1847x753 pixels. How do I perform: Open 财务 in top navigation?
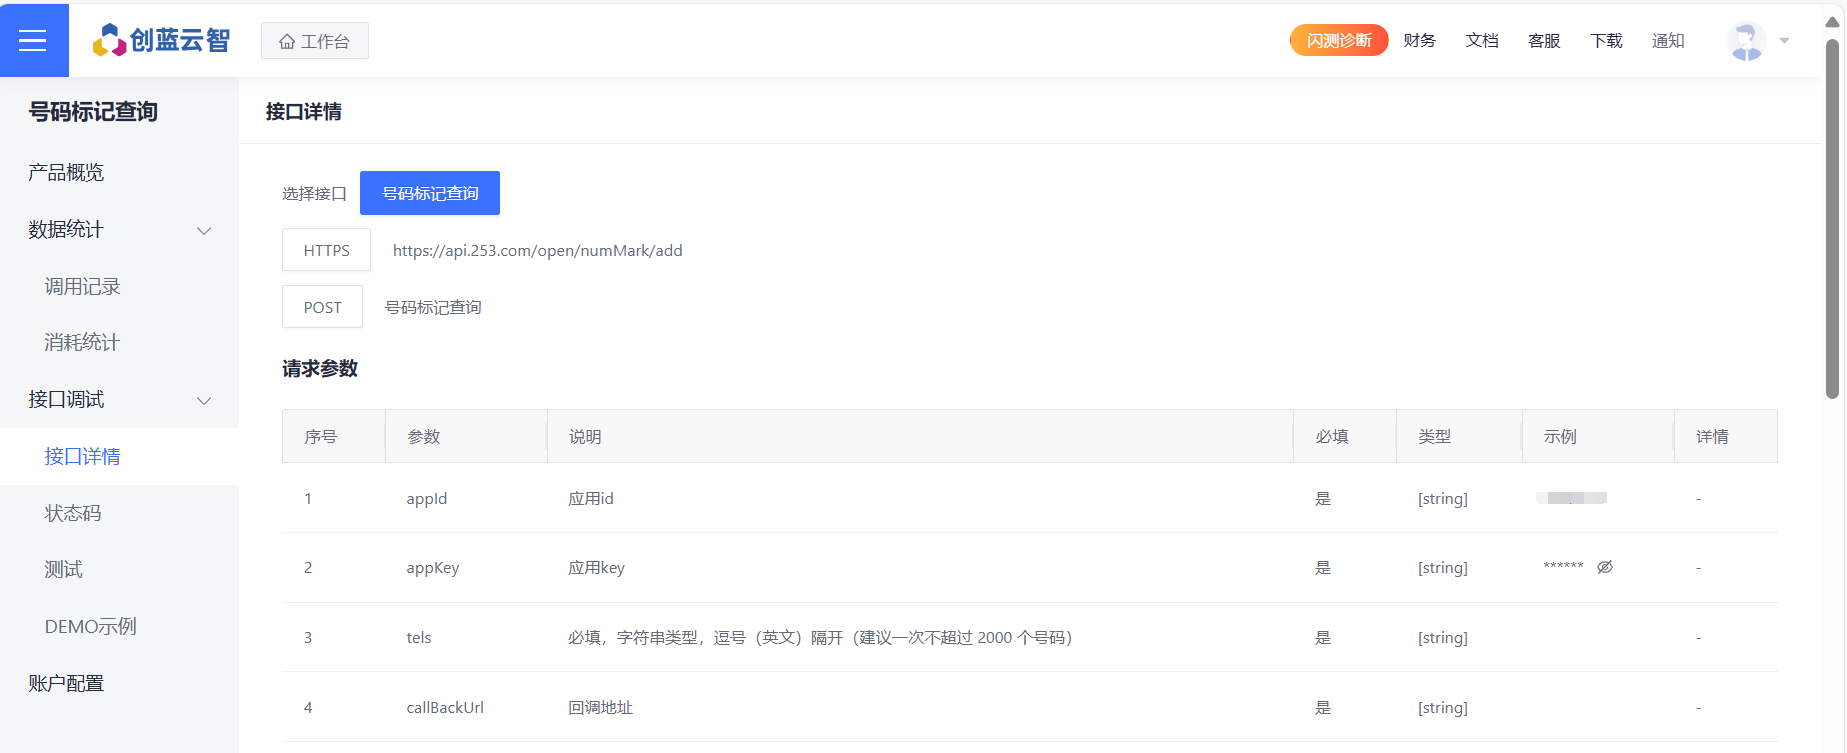(x=1419, y=40)
